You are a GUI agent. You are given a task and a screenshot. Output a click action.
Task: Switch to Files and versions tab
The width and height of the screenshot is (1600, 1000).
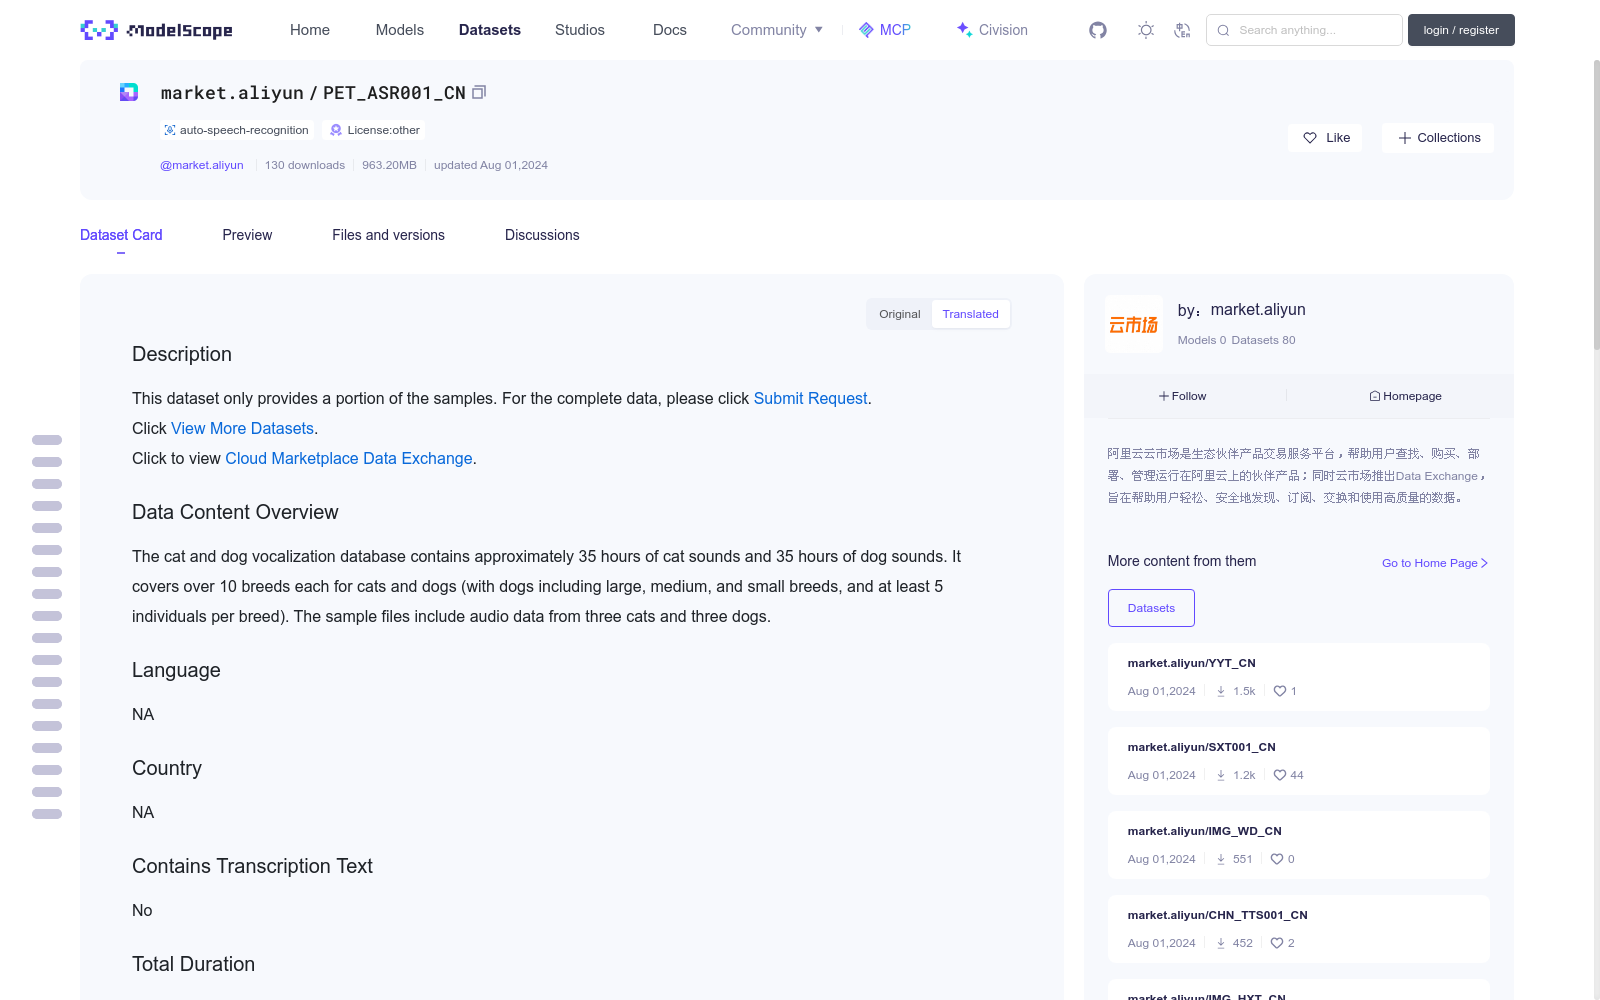[x=388, y=235]
